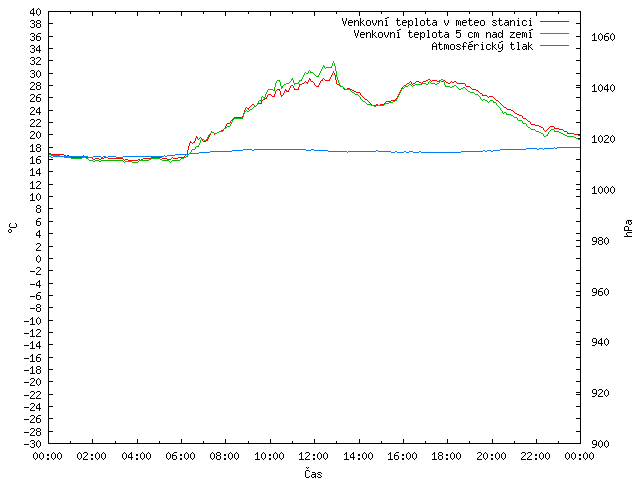Click the '-20' temperature axis label
The image size is (640, 480).
[33, 382]
